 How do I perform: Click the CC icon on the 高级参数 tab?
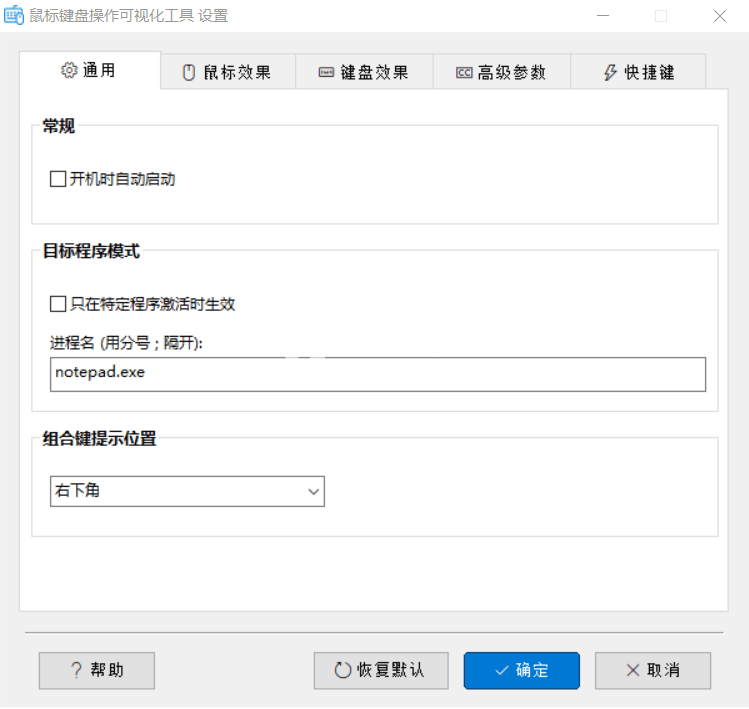coord(464,73)
